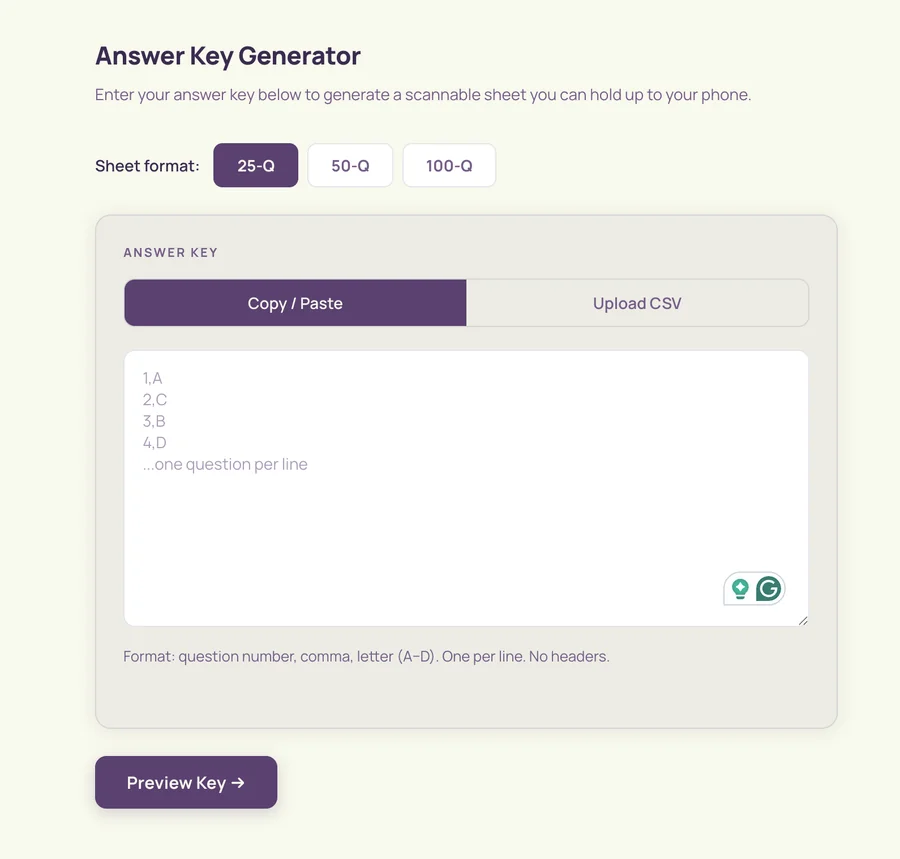Pick the 100-Q sheet format option

pyautogui.click(x=449, y=166)
